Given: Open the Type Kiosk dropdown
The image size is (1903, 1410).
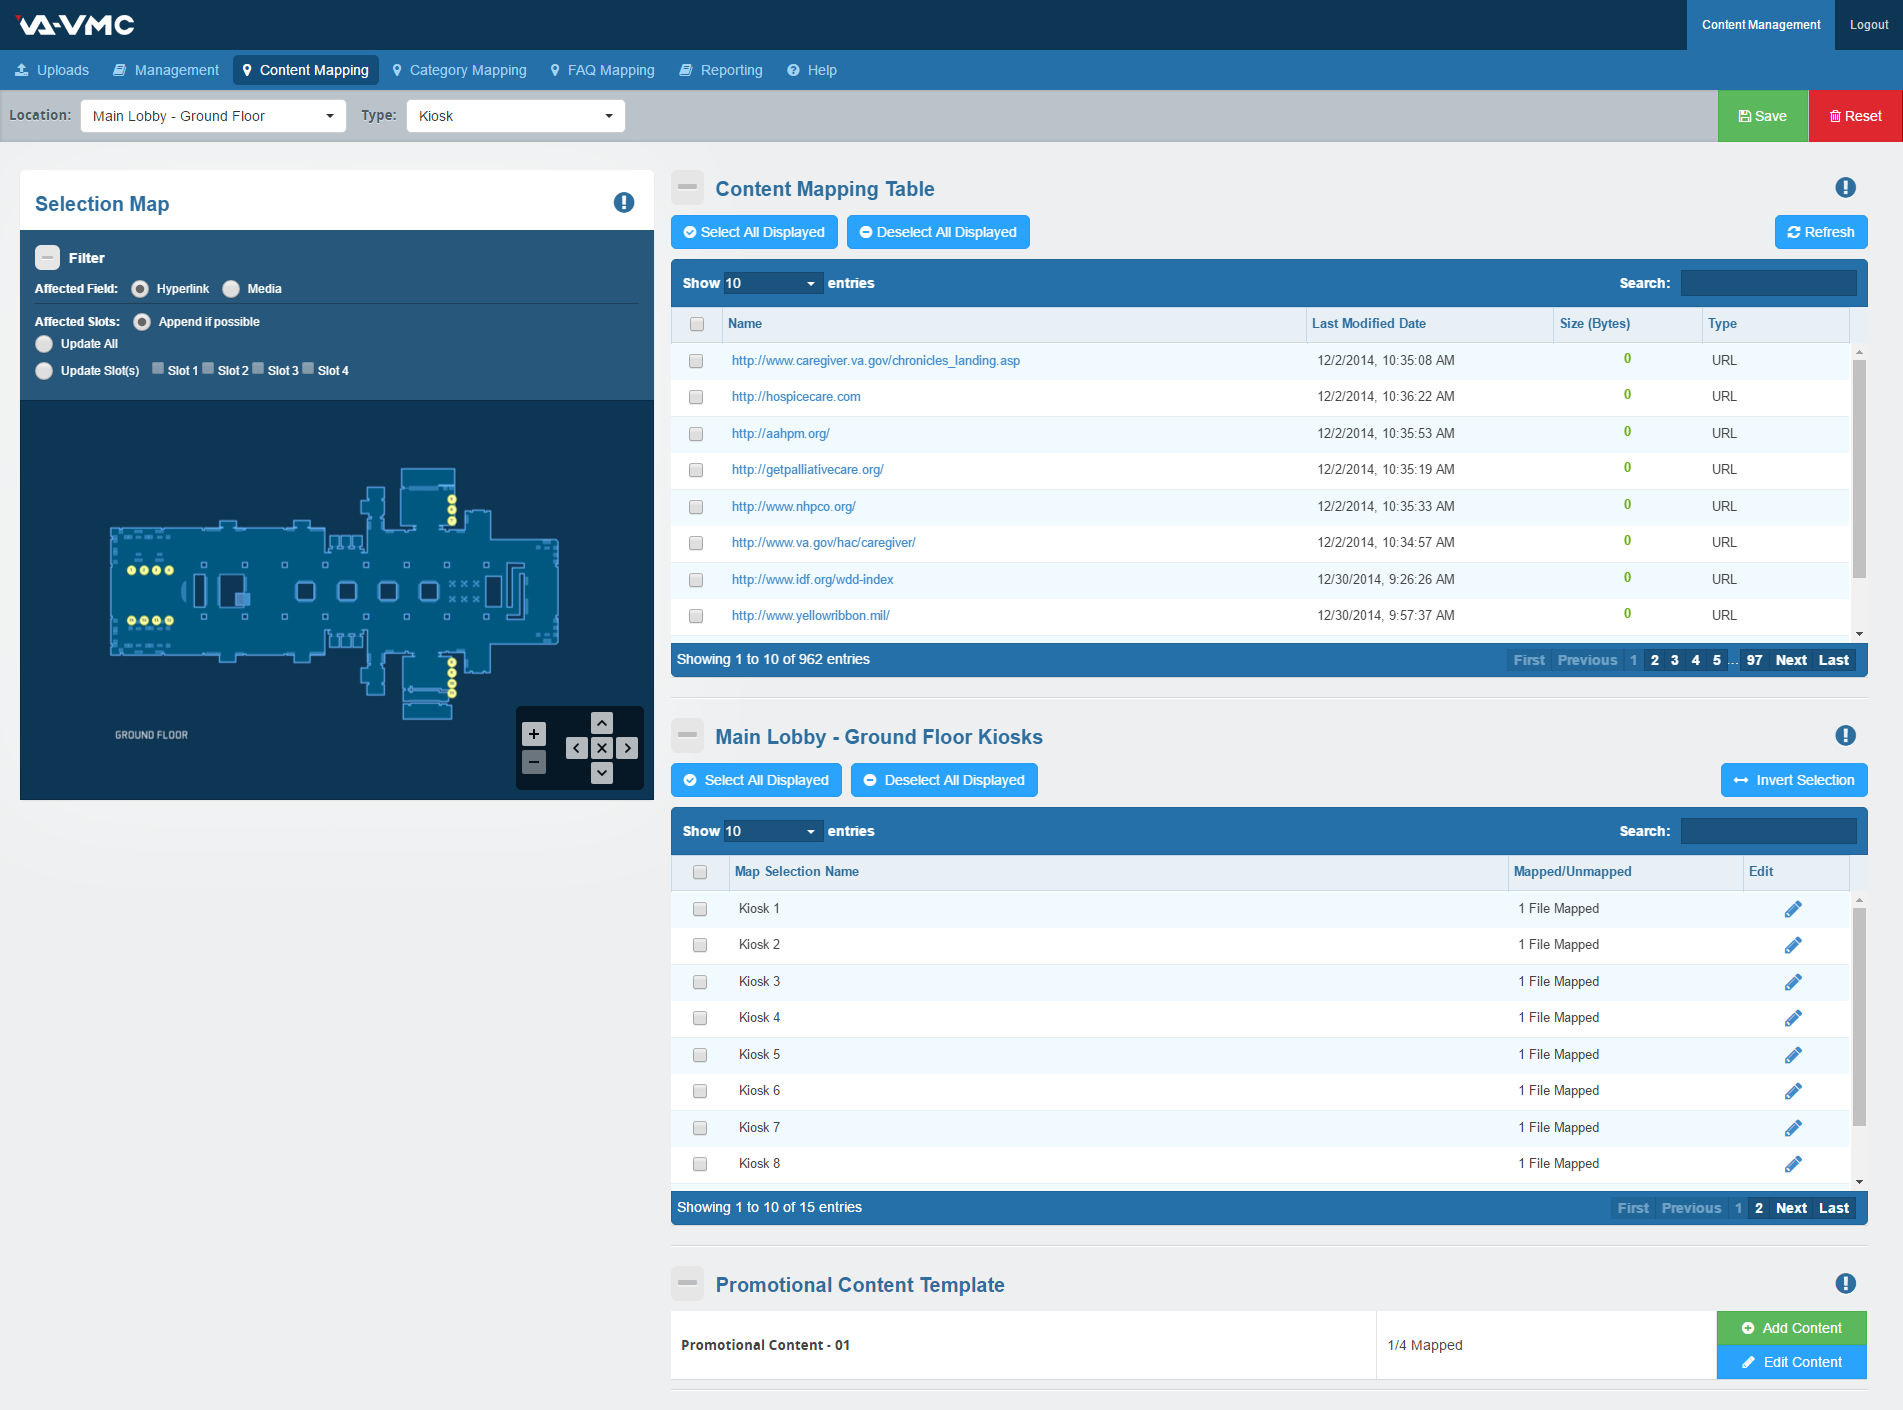Looking at the screenshot, I should (515, 116).
